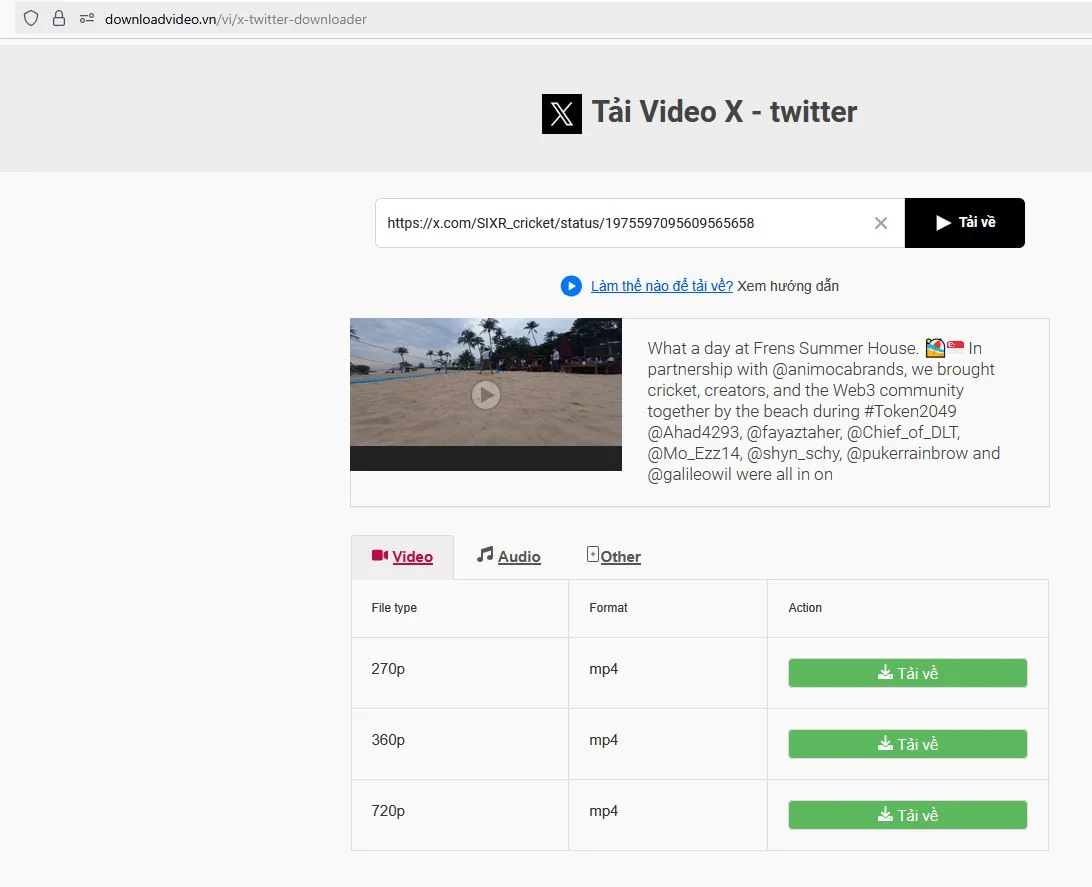Click the lock icon in the address bar

(x=61, y=18)
